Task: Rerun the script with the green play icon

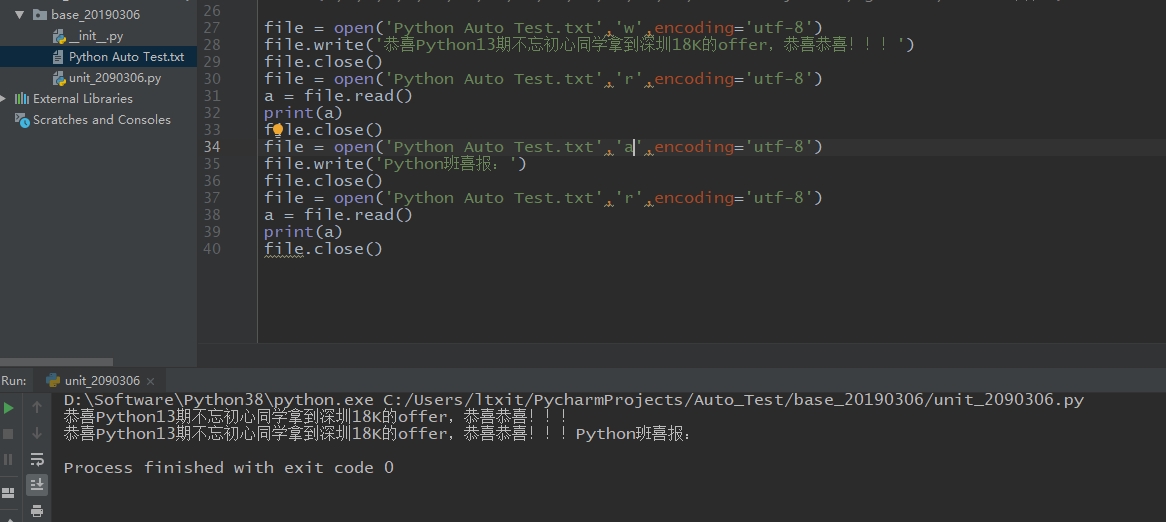Action: pos(9,408)
